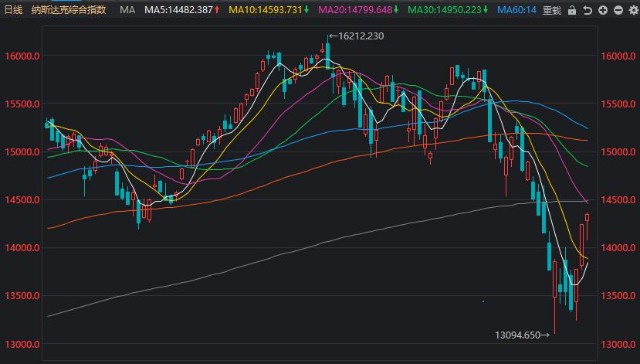Click the truncated MA60:14 value
This screenshot has height=364, width=640.
[x=516, y=9]
